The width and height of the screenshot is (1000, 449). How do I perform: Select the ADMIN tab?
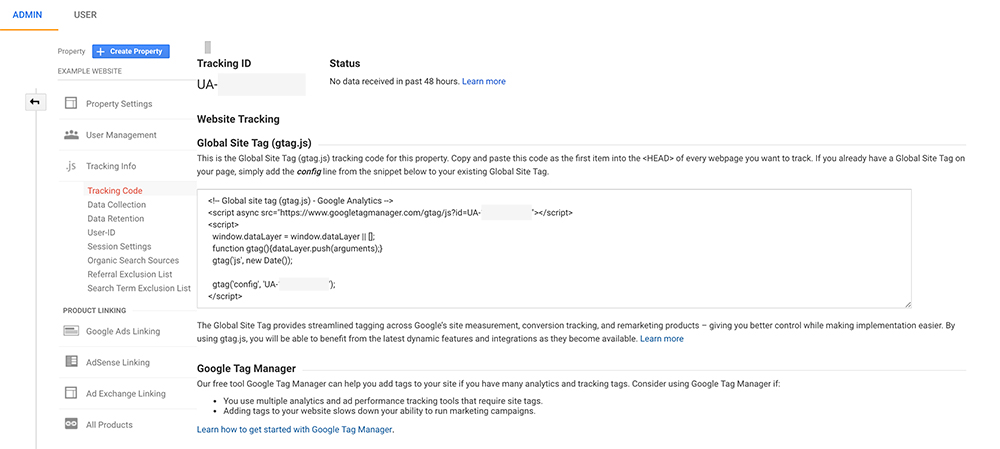[x=27, y=15]
